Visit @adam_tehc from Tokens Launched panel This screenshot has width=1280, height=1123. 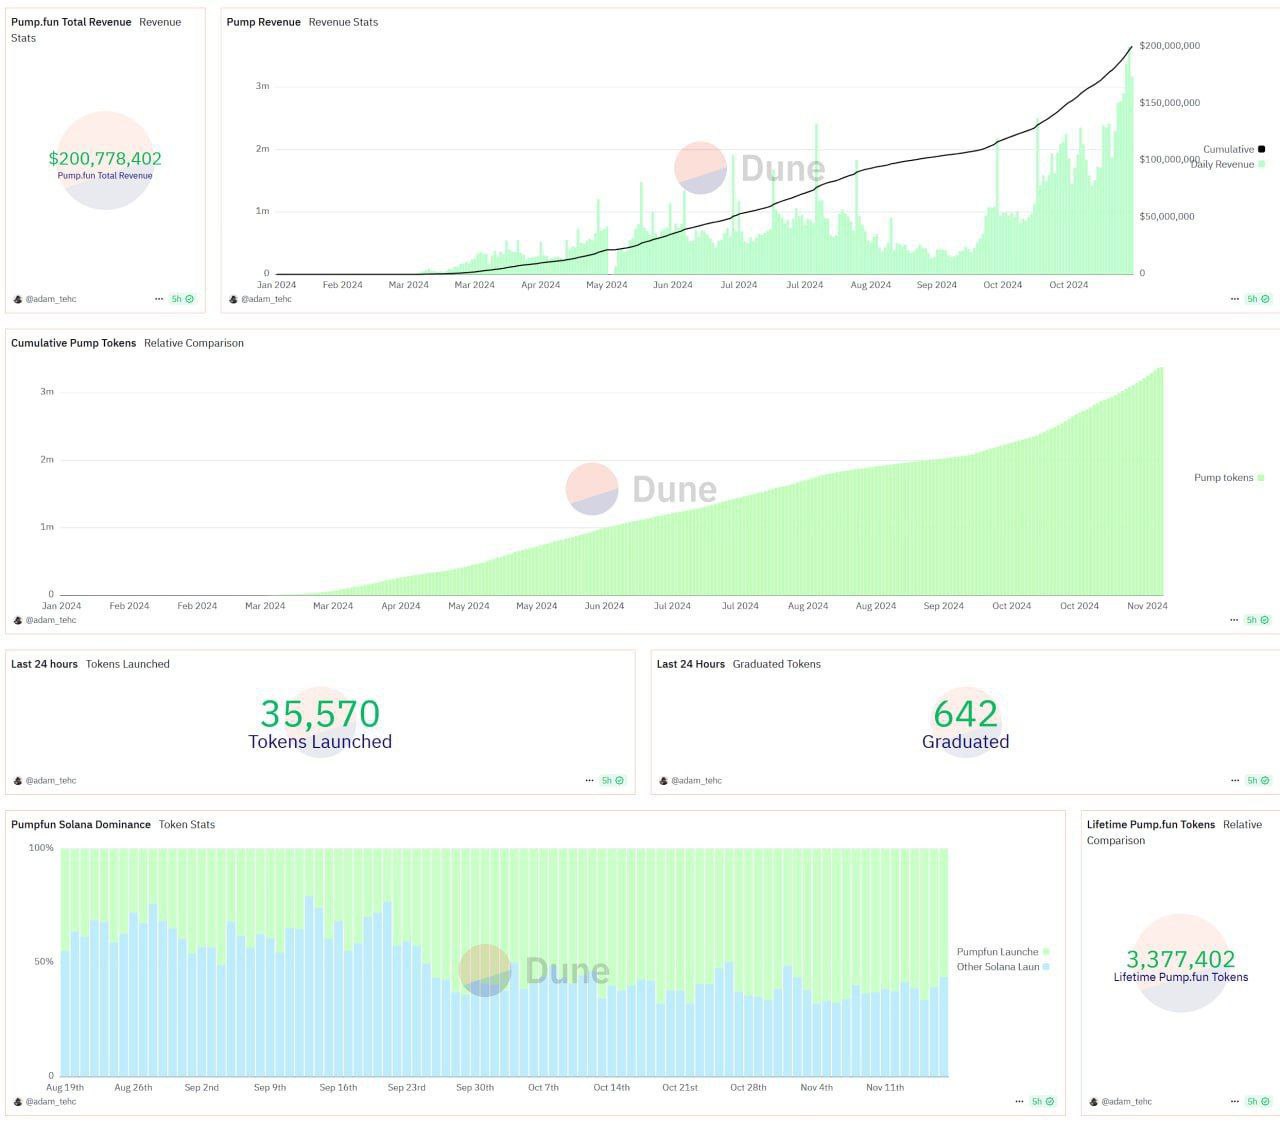click(51, 780)
